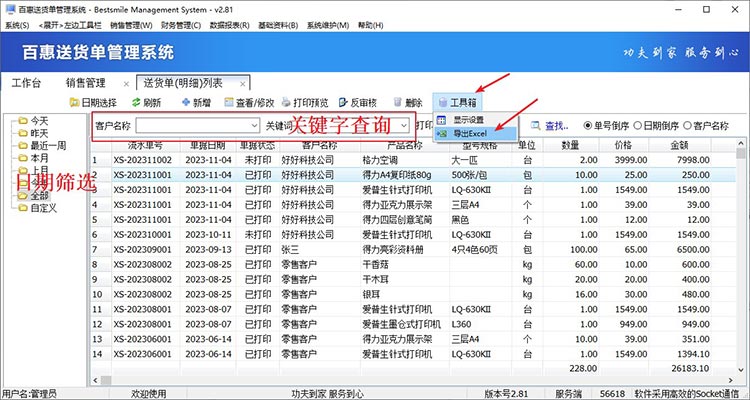This screenshot has height=400, width=750.
Task: Sort by the 数量 column header
Action: tap(571, 146)
